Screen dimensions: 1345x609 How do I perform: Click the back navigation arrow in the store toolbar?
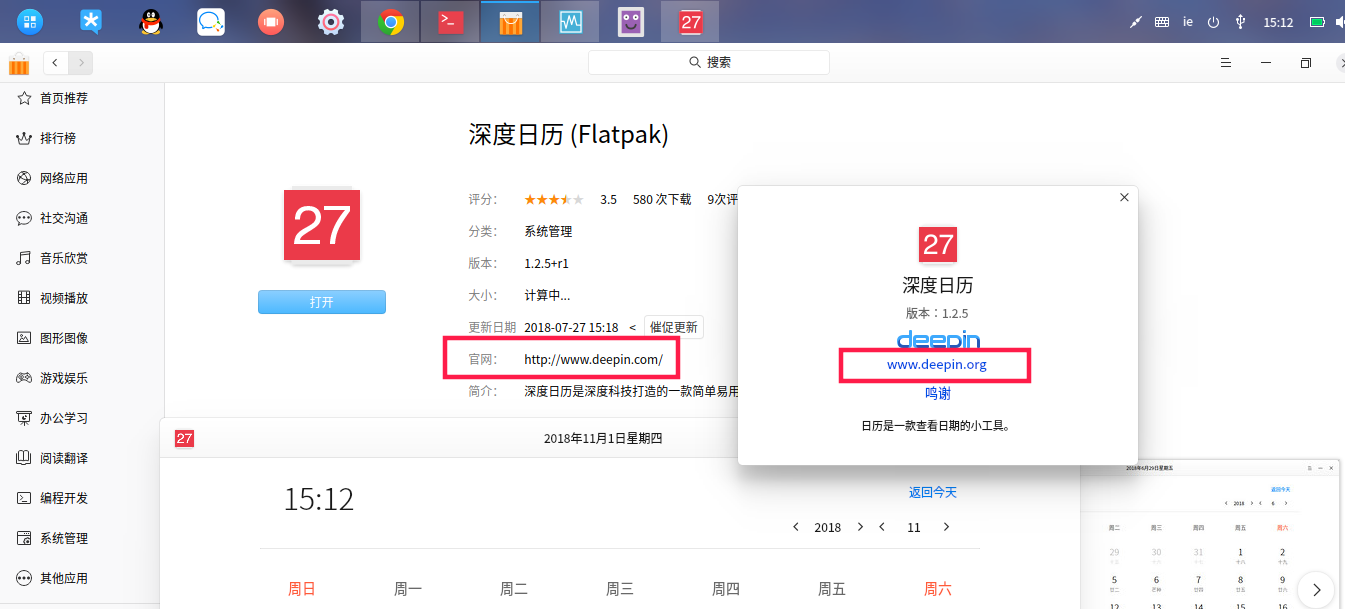[55, 61]
